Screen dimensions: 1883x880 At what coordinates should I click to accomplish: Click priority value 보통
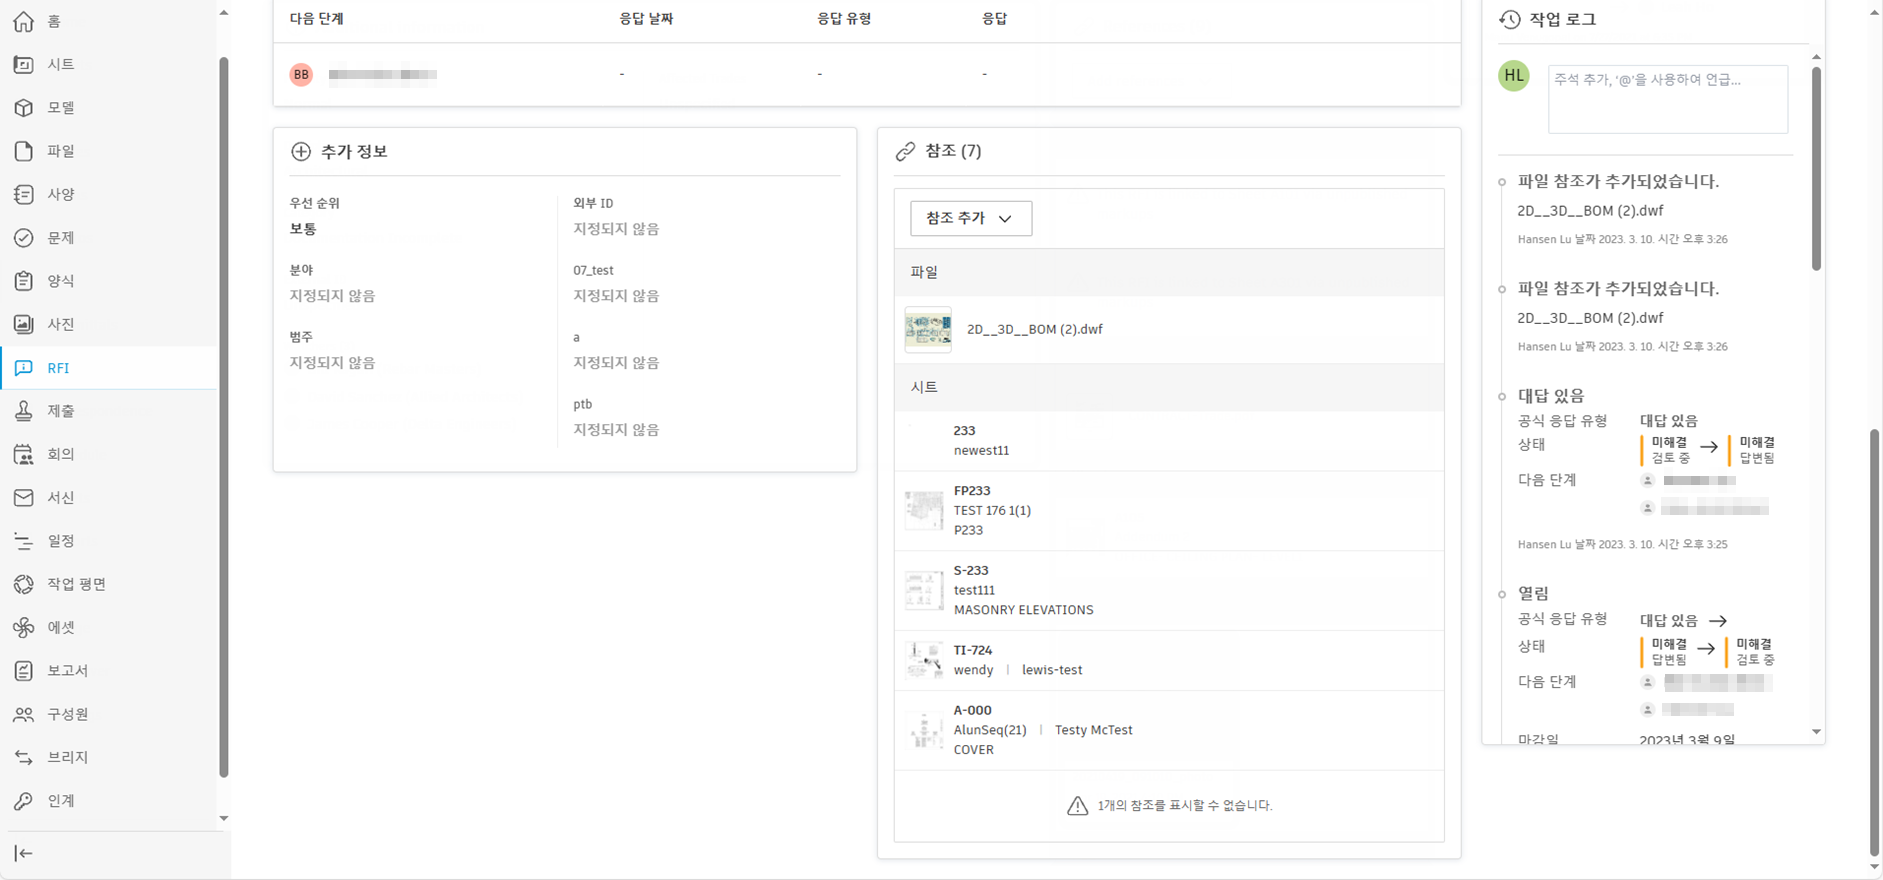pyautogui.click(x=303, y=229)
